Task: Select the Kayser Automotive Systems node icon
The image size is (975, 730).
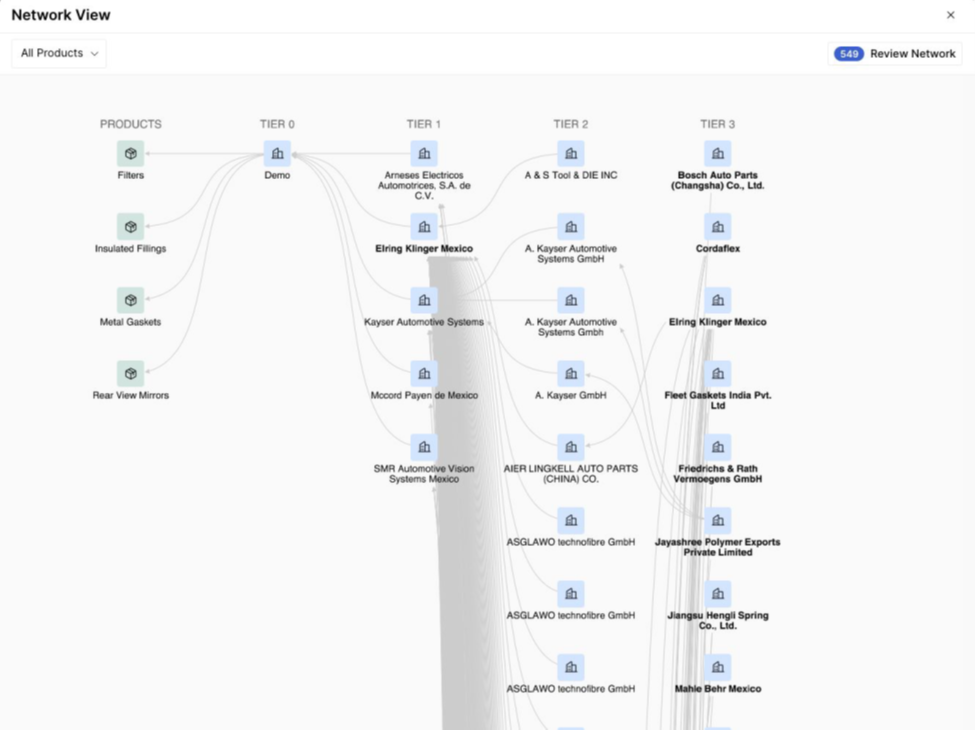Action: click(424, 300)
